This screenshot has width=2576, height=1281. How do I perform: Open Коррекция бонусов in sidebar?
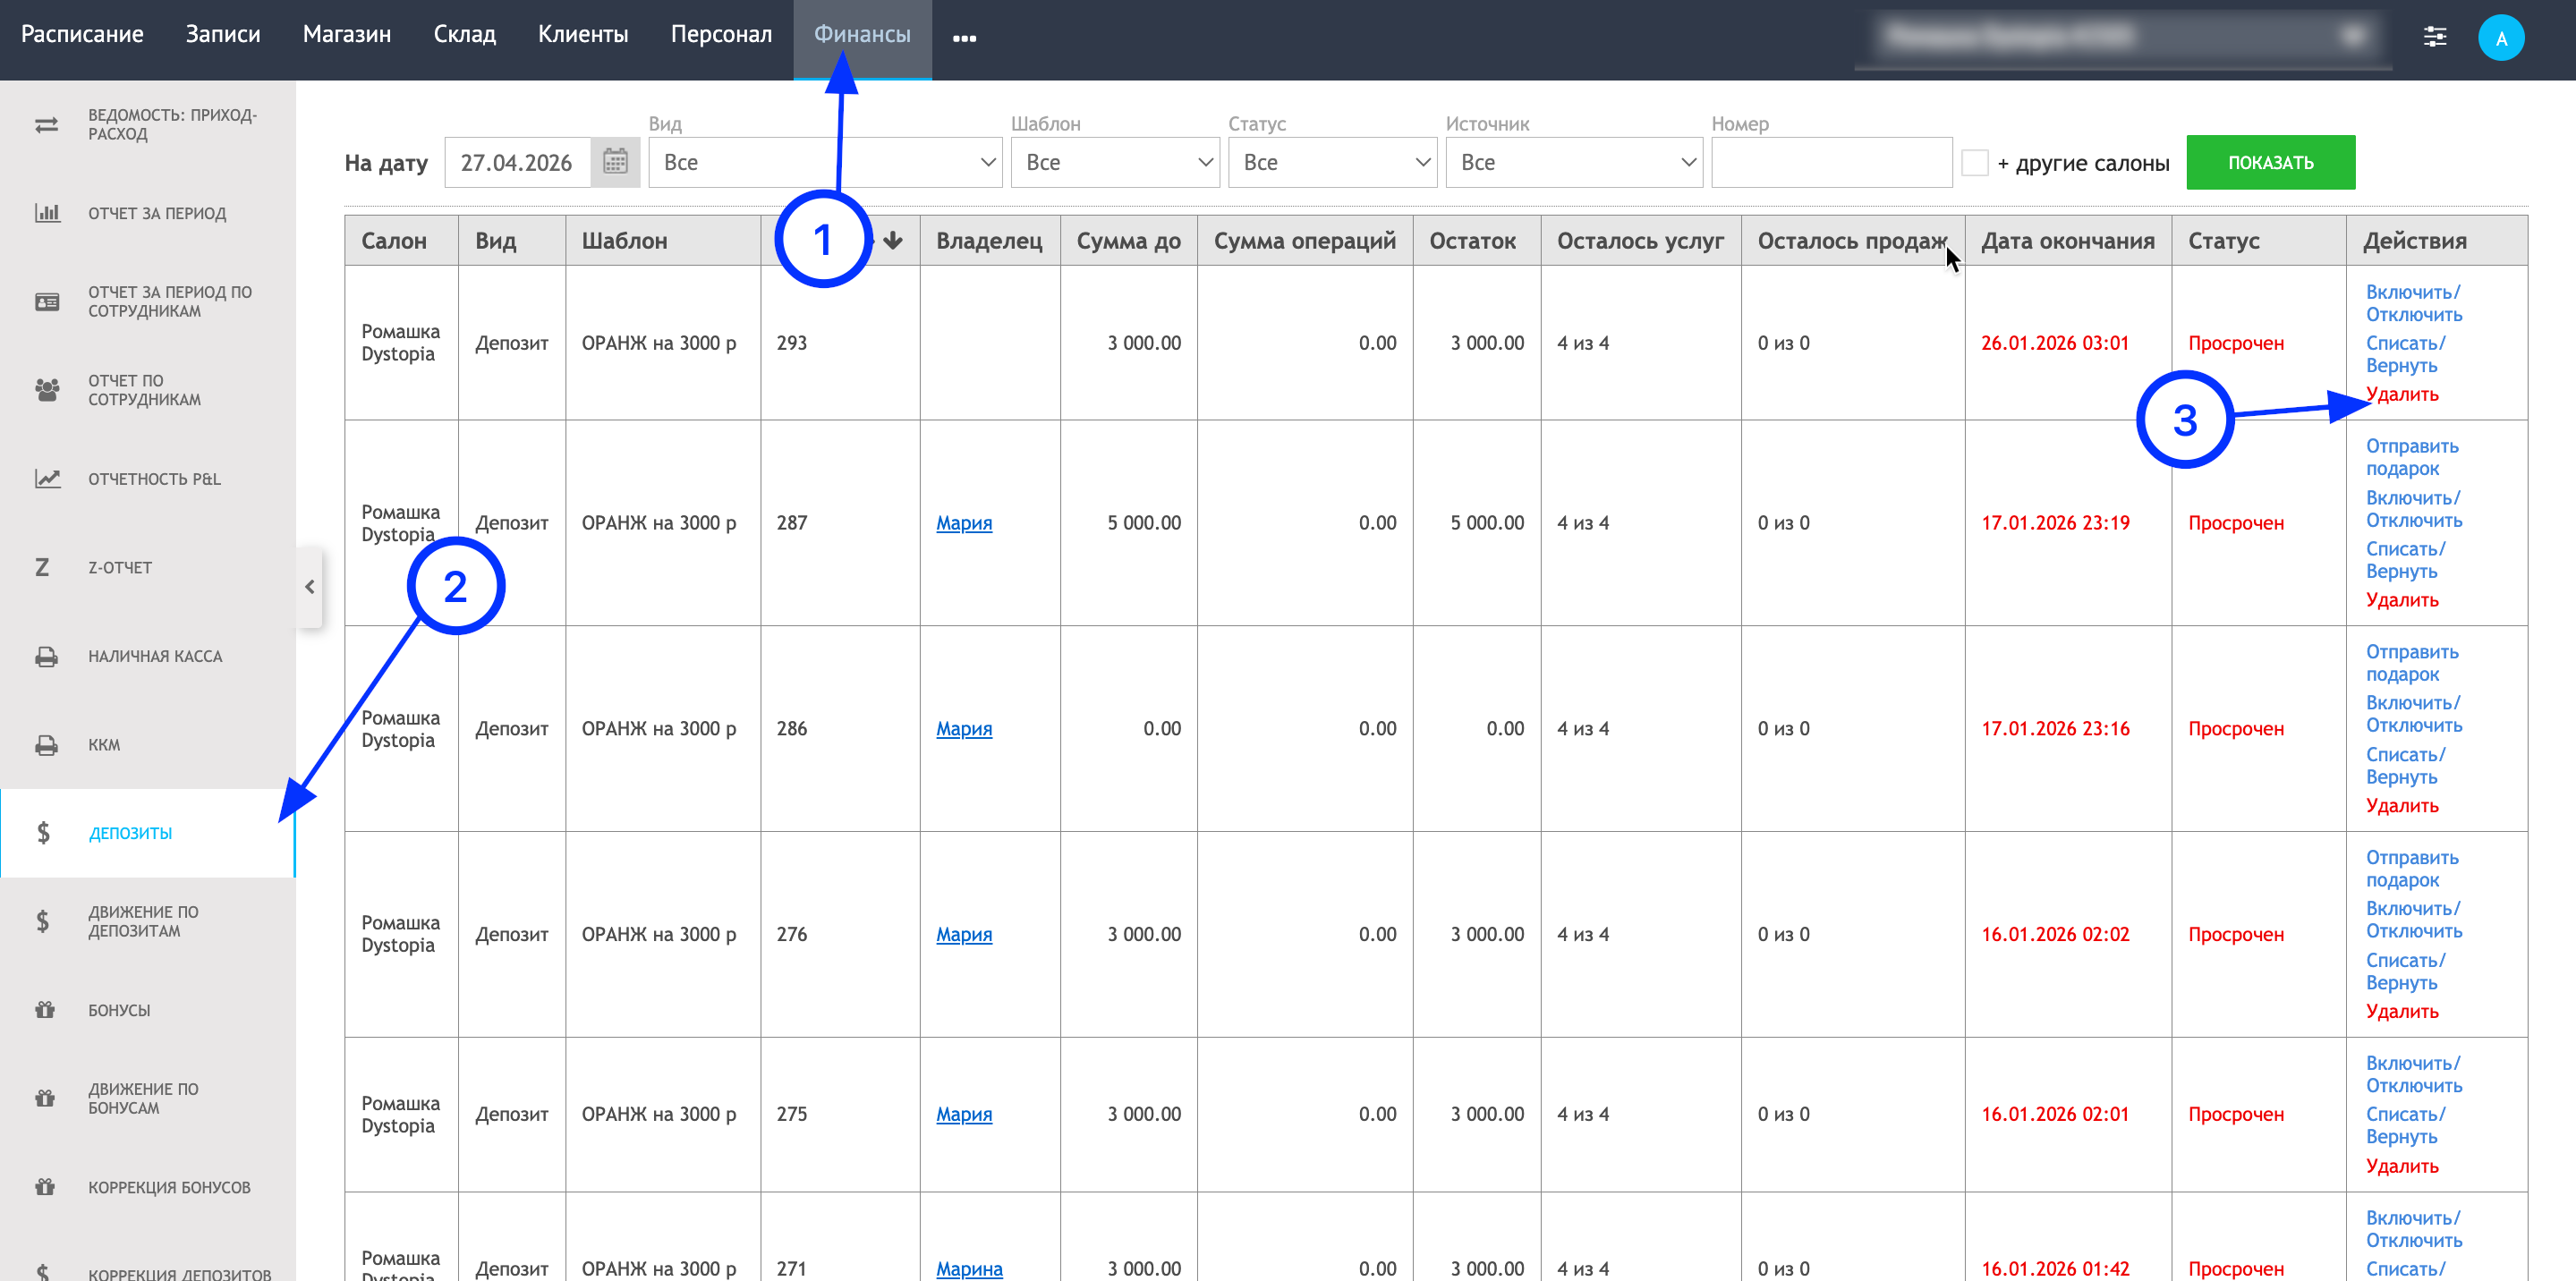[x=148, y=1187]
